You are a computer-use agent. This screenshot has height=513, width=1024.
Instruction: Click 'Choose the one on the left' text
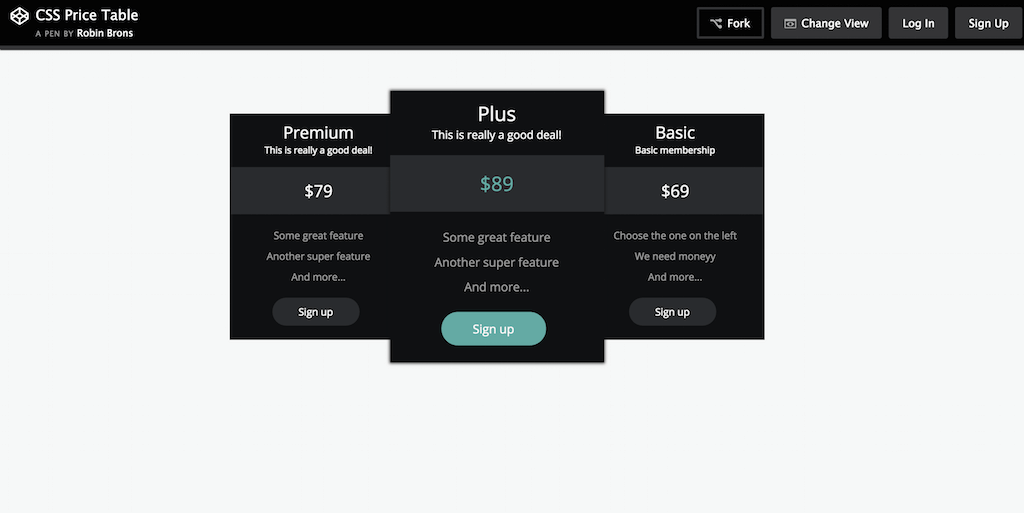click(675, 236)
